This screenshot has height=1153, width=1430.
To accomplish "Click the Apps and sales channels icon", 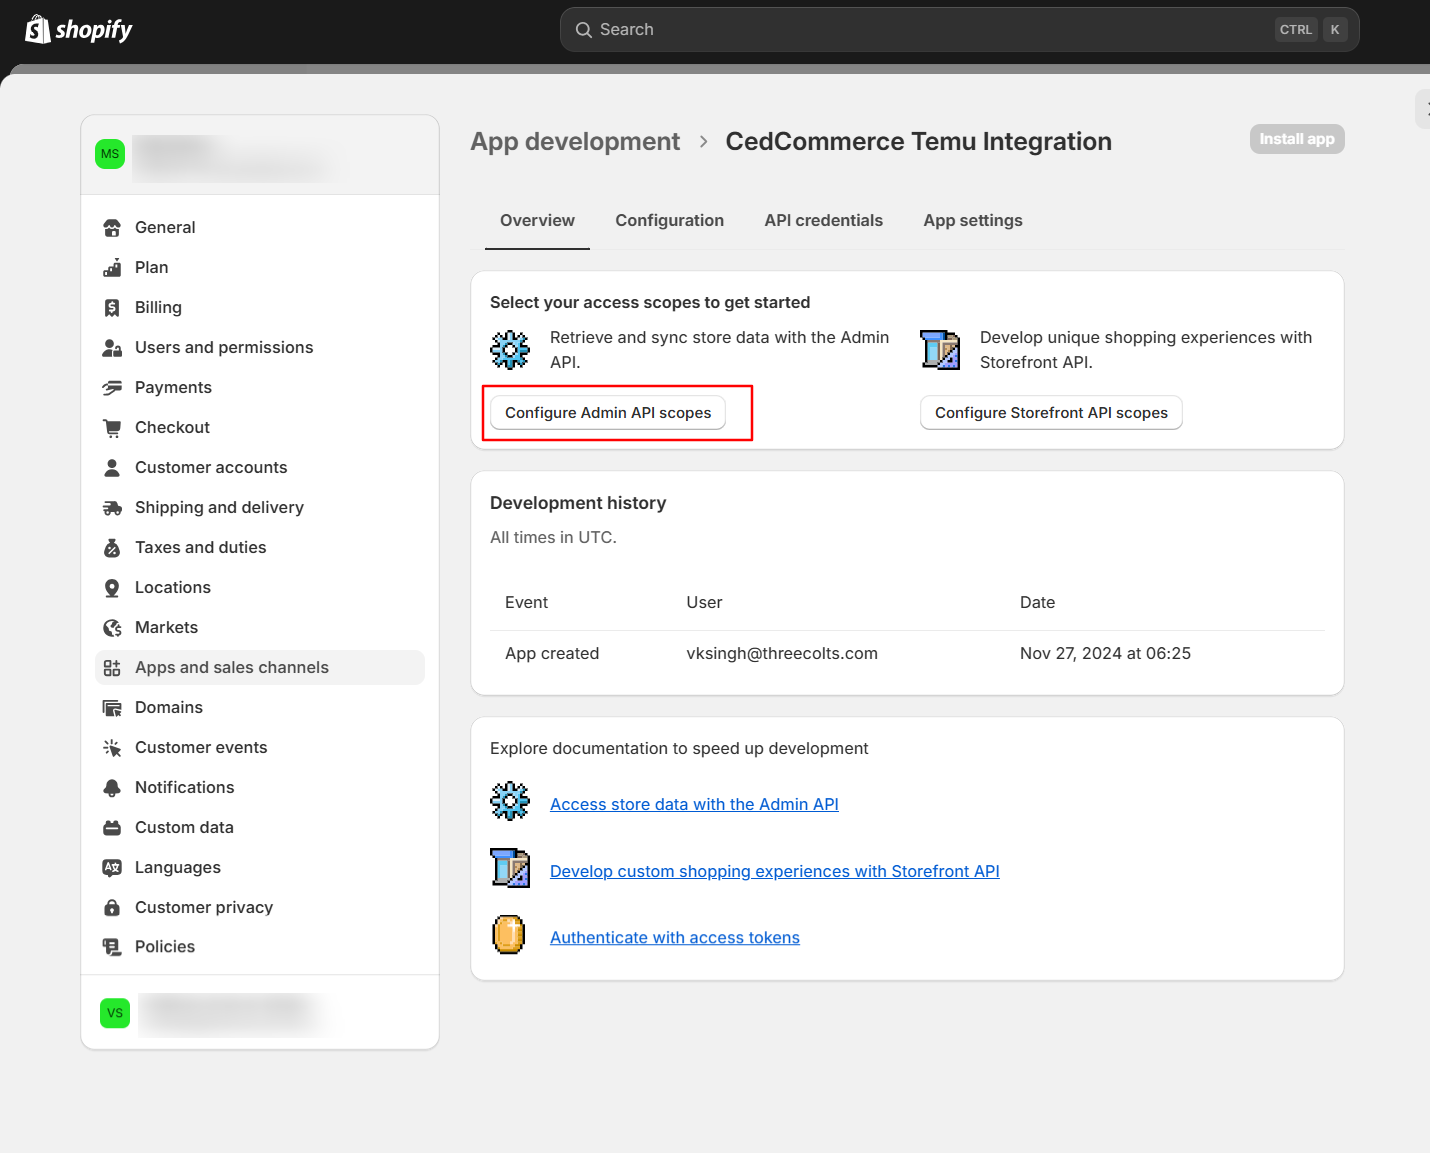I will 112,668.
